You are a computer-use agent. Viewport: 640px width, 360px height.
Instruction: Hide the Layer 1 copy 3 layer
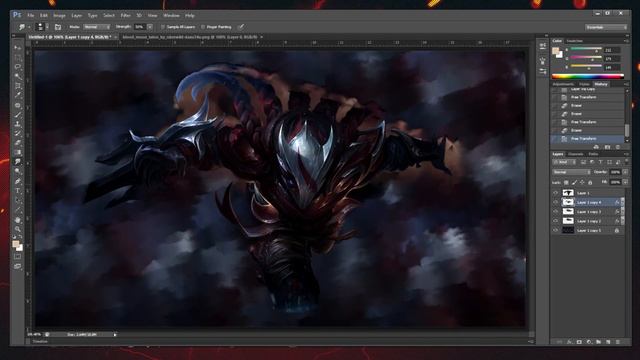pos(555,212)
